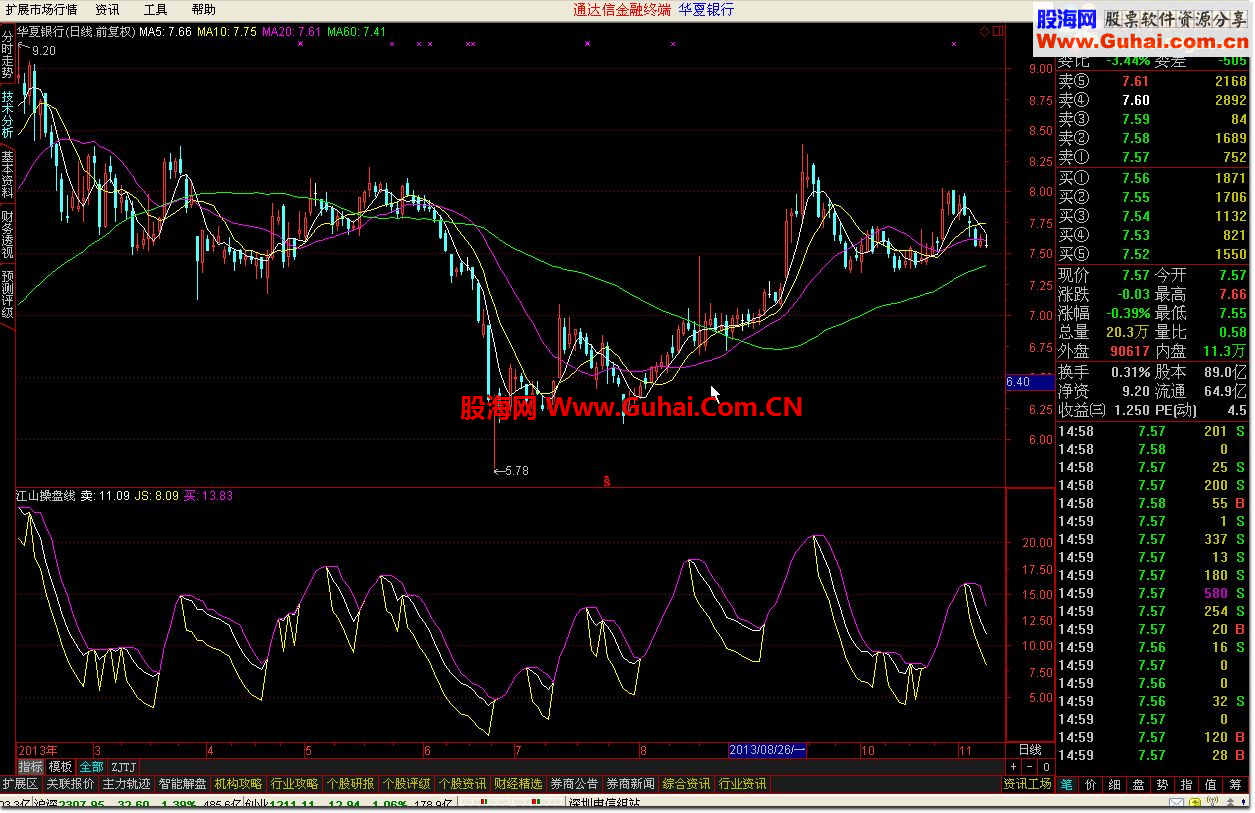1255x813 pixels.
Task: Click the MA10: 7.75 label
Action: (x=227, y=32)
